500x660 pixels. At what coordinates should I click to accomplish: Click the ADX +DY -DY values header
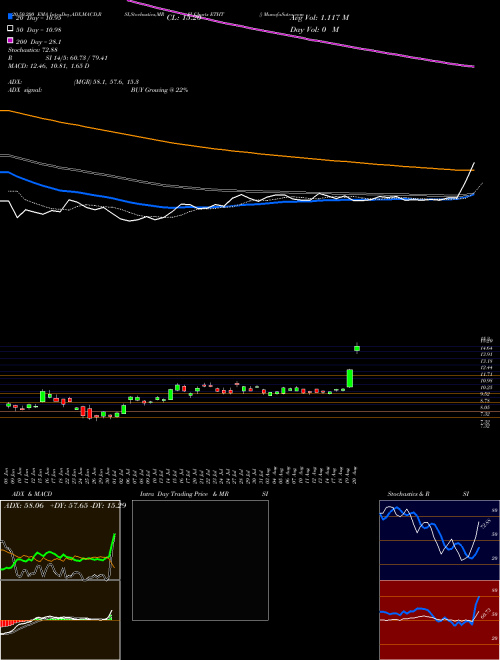pos(65,505)
